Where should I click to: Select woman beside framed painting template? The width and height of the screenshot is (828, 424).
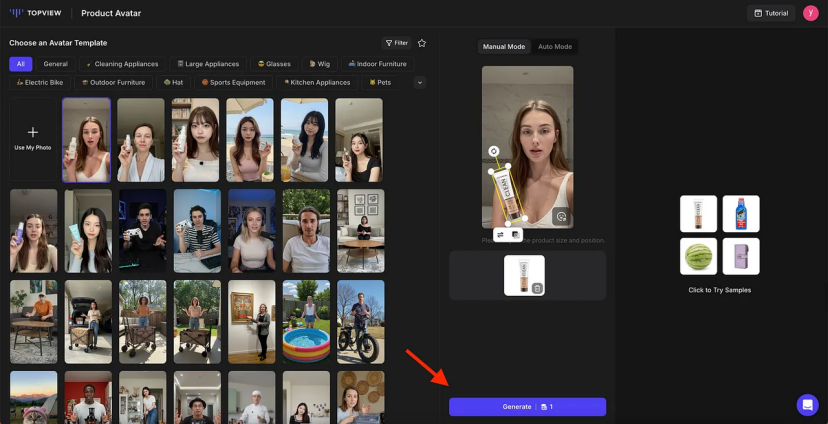pos(252,322)
